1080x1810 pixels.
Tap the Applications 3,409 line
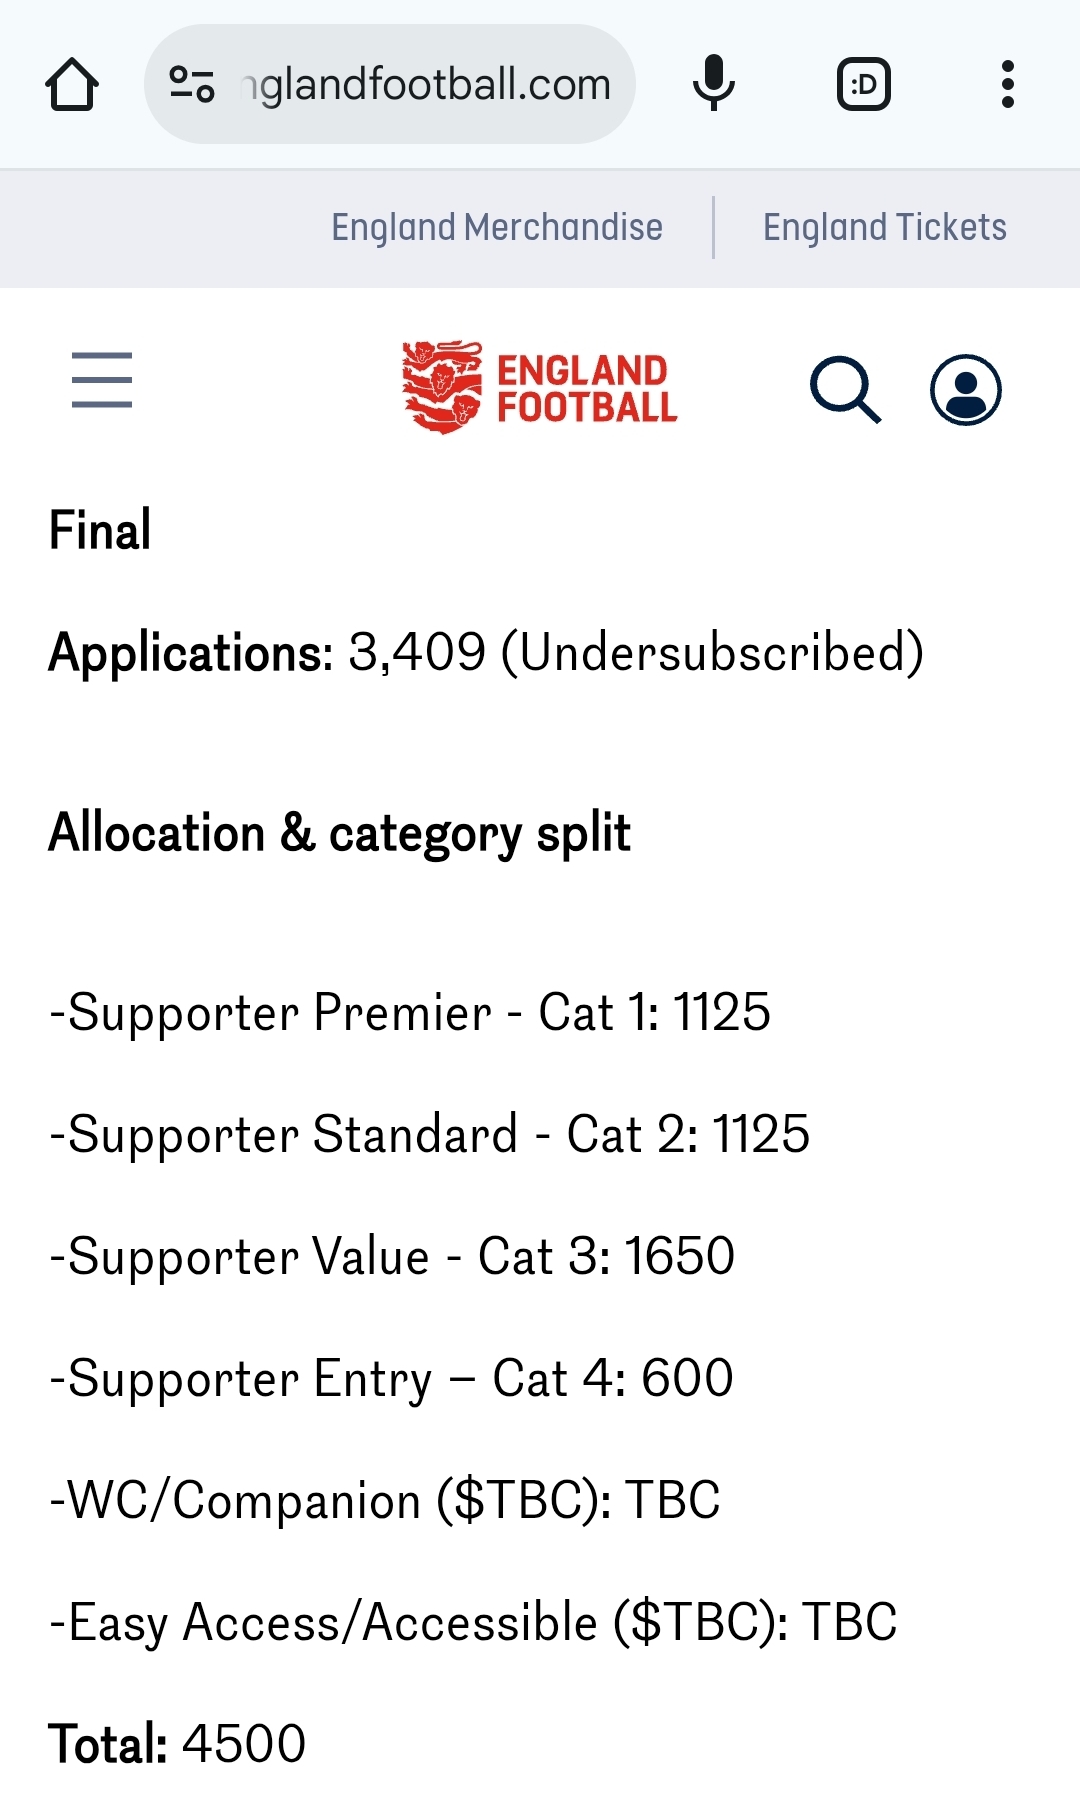point(486,653)
